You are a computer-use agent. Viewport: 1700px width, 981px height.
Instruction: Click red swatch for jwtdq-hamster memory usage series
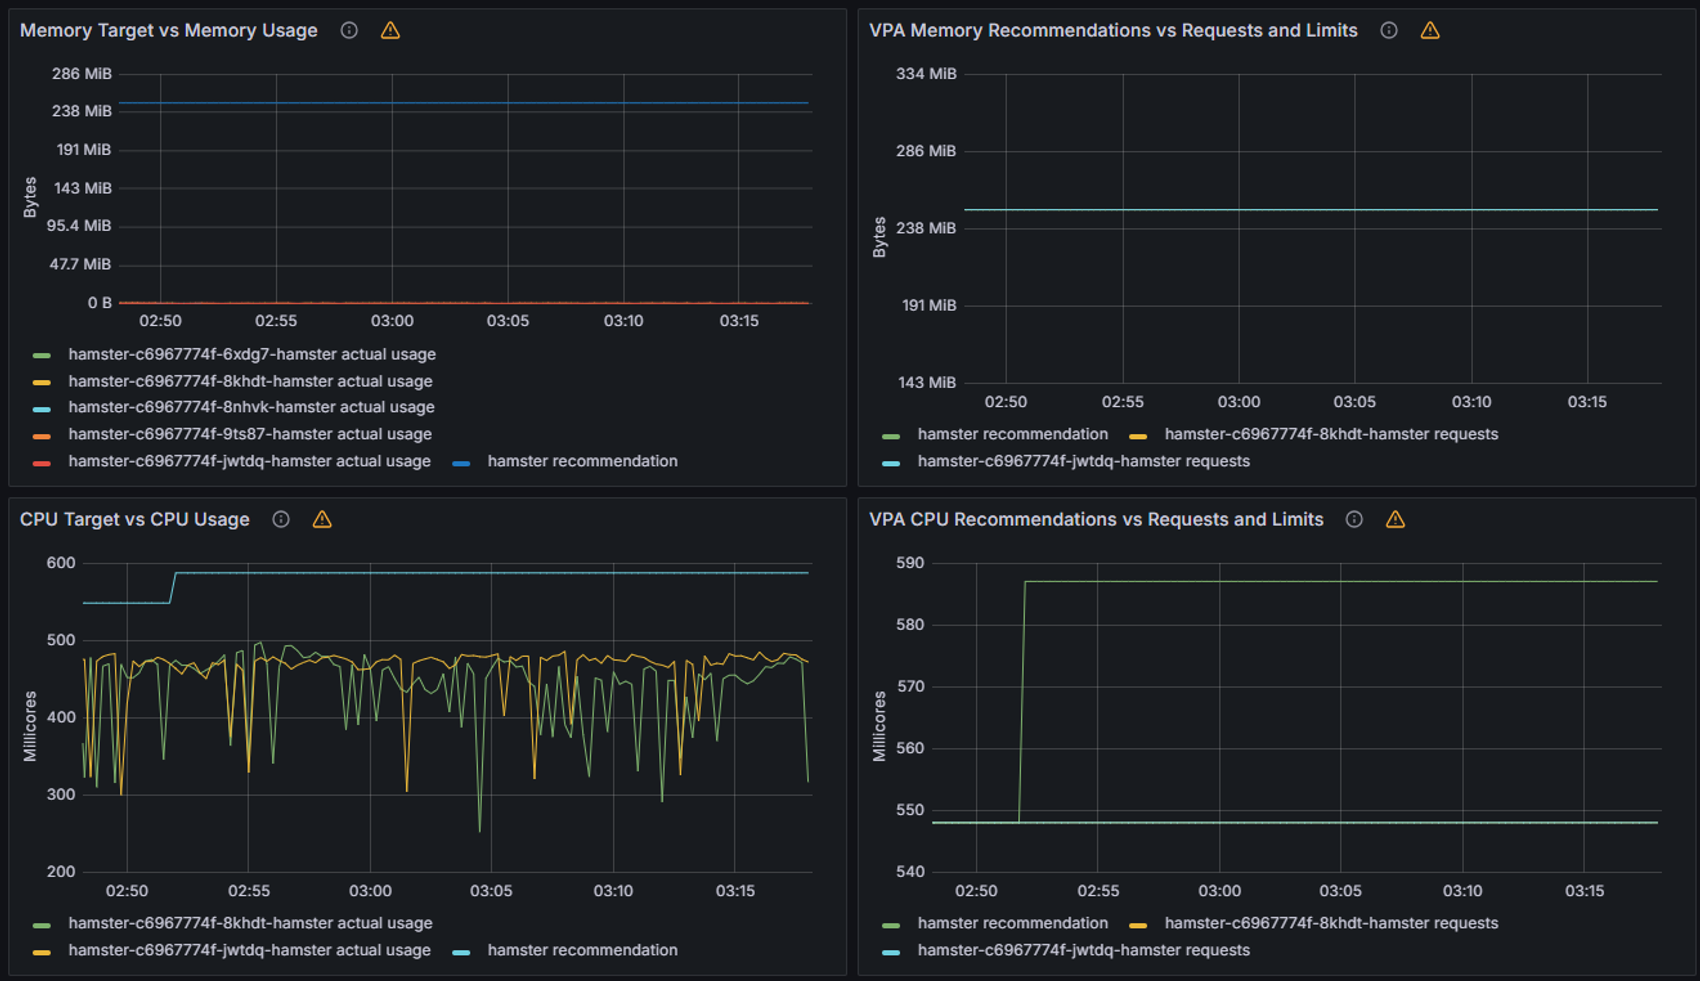coord(41,463)
